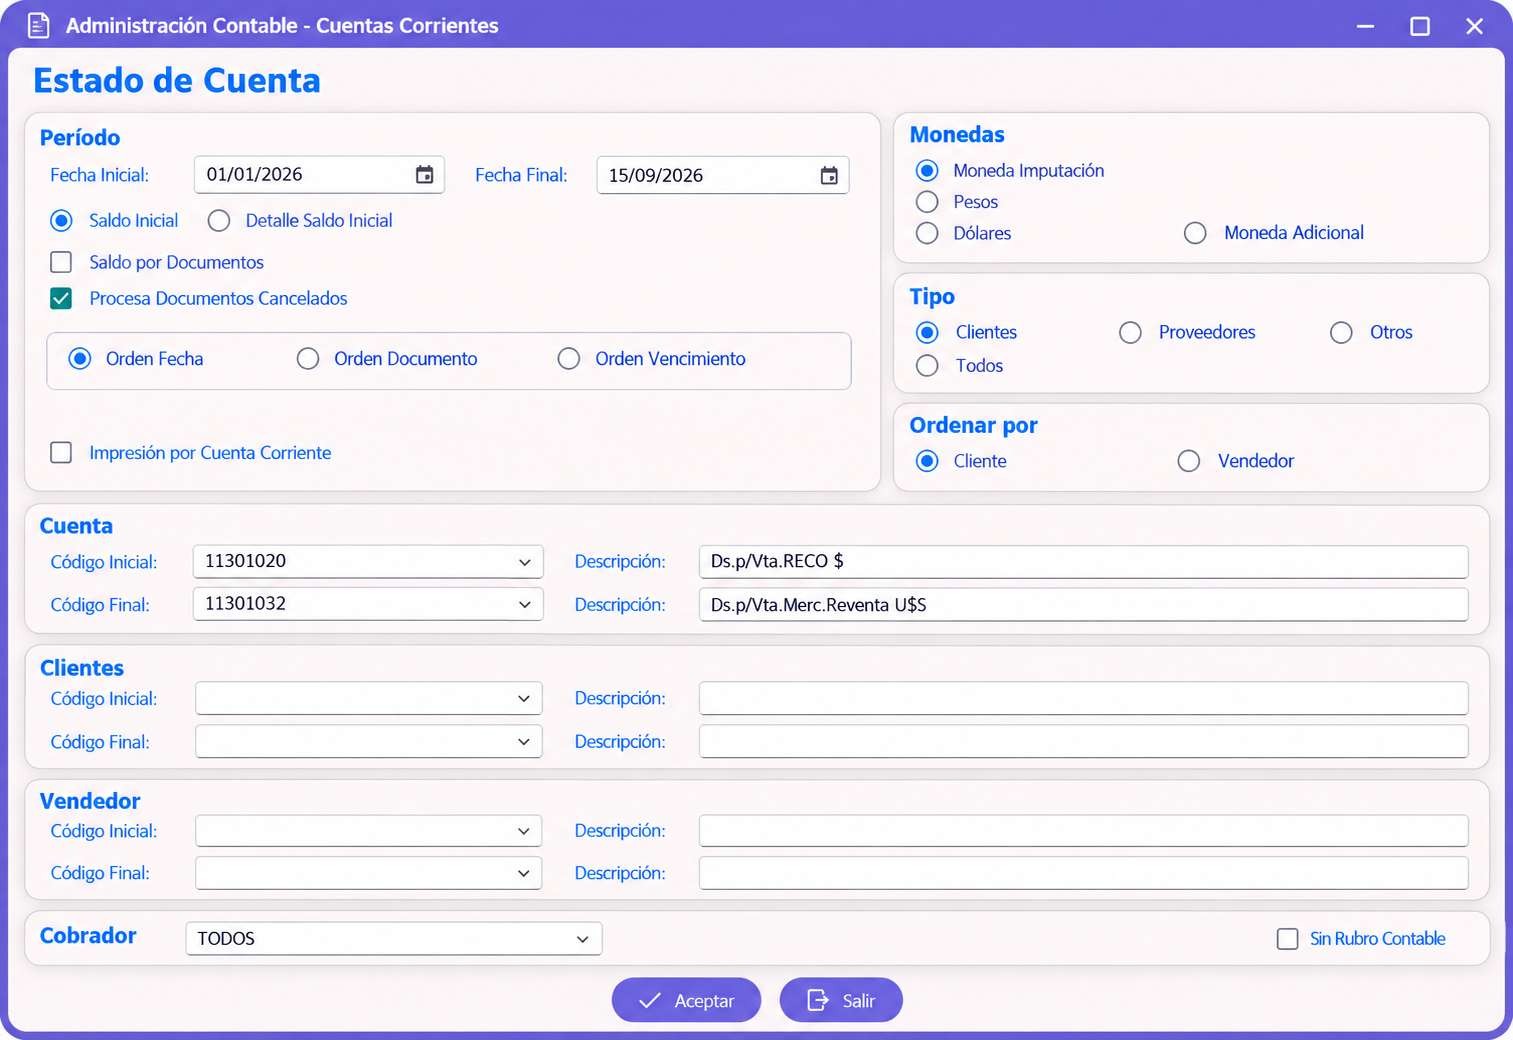This screenshot has height=1040, width=1513.
Task: Open Clientes Código Final dropdown
Action: point(524,742)
